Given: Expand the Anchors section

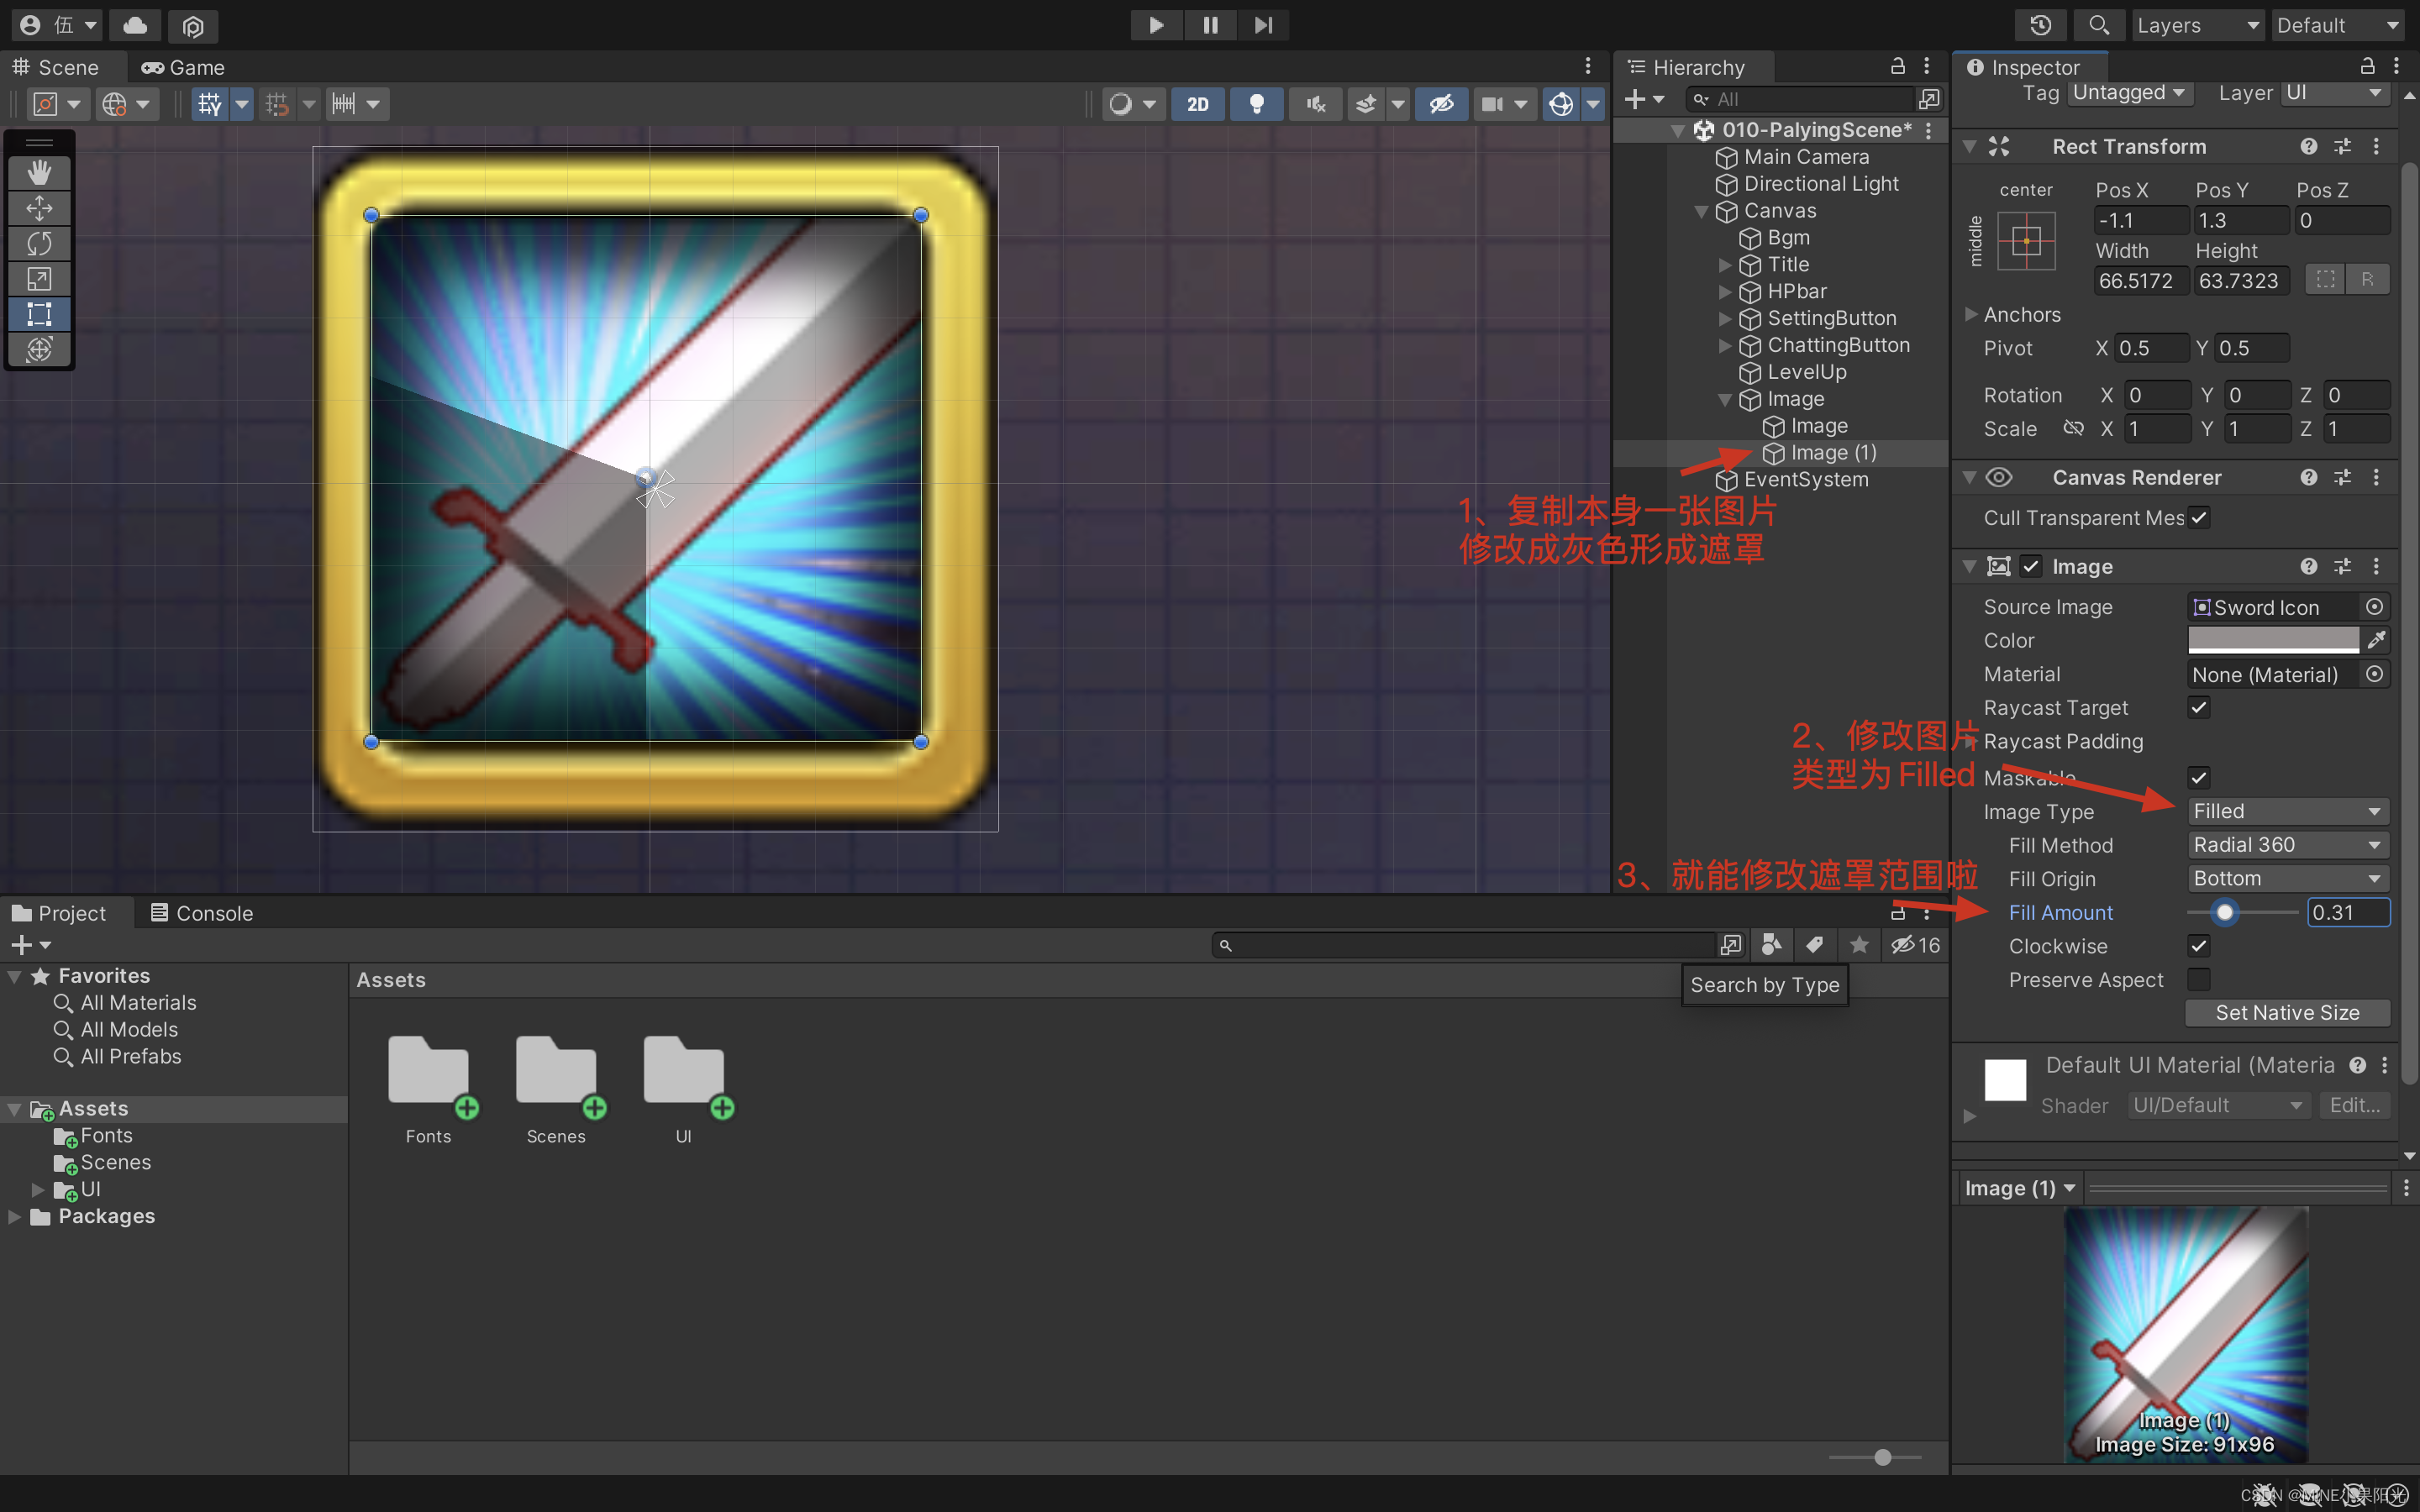Looking at the screenshot, I should pos(1971,314).
